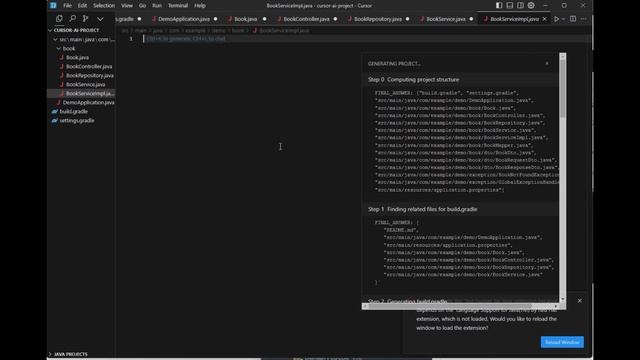Collapse the CURSOR-AI-PROJECT explorer section
Image resolution: width=640 pixels, height=360 pixels.
coord(76,30)
